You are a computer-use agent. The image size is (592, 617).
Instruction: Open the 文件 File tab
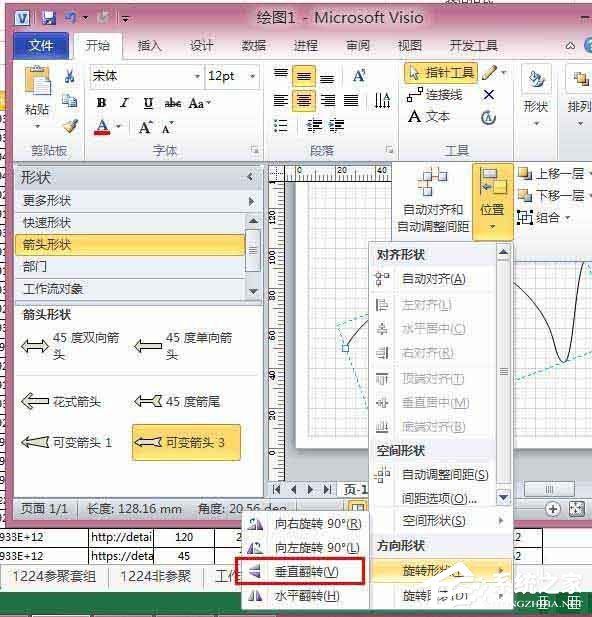click(41, 46)
